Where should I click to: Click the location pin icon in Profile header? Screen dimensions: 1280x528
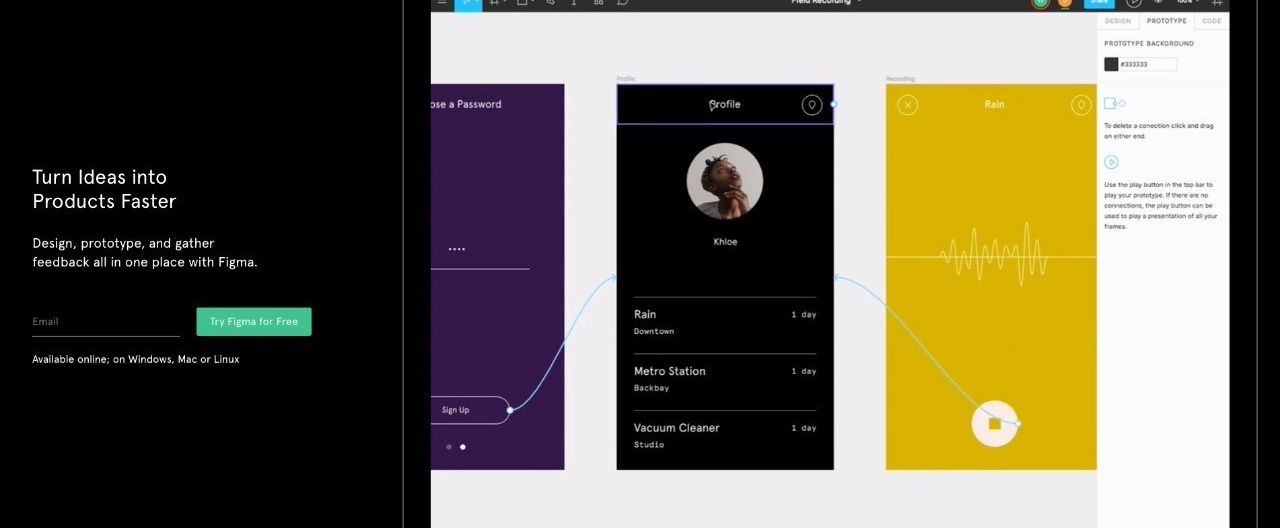pos(812,104)
